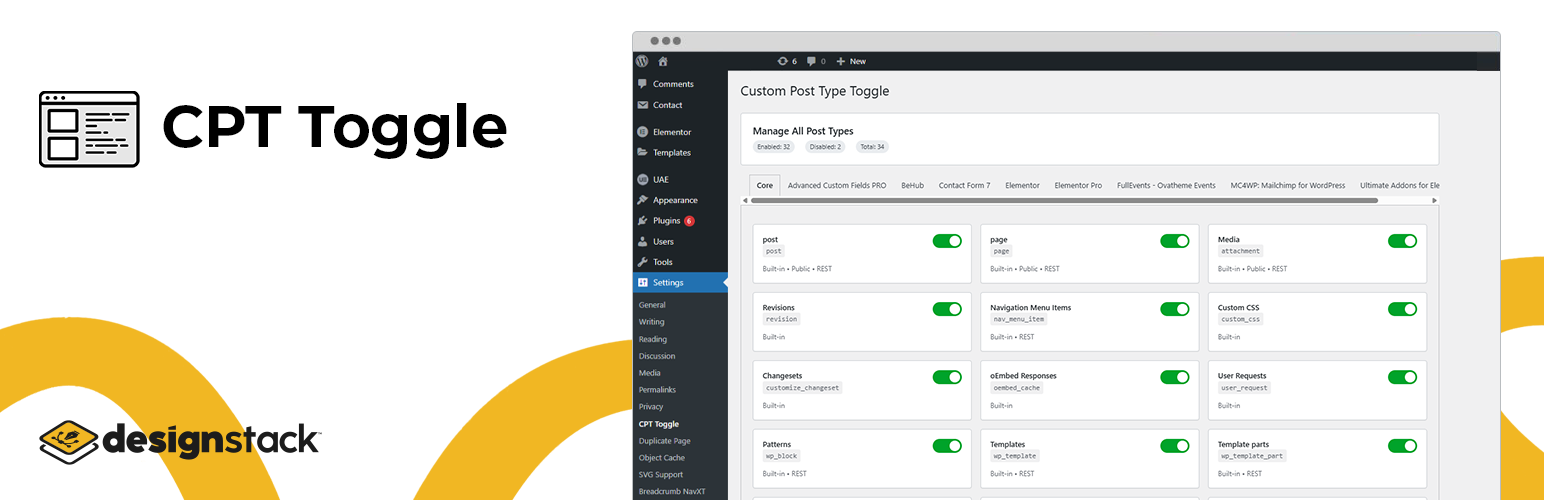Screen dimensions: 1544x500
Task: Disable the post post type toggle
Action: click(946, 241)
